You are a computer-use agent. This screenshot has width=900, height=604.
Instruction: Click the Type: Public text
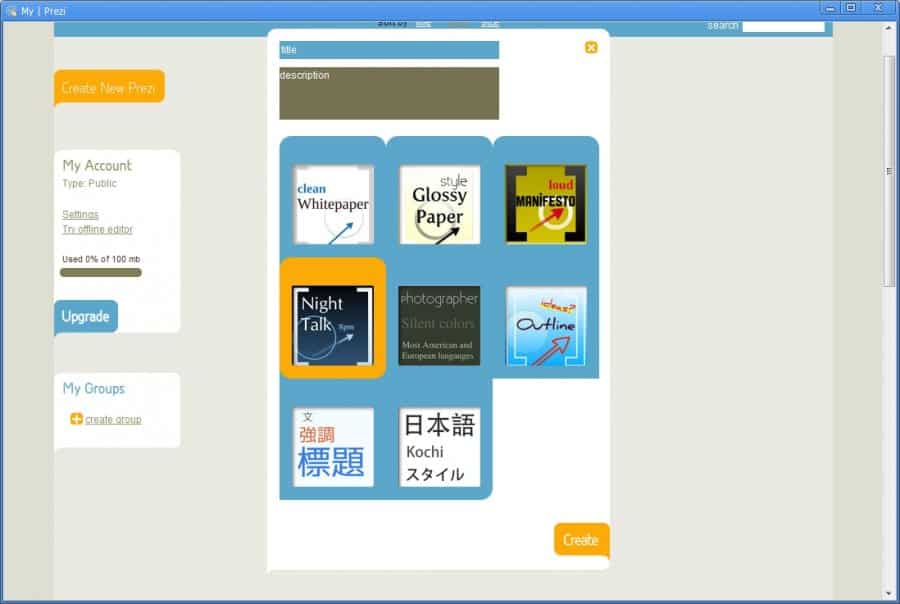[90, 184]
